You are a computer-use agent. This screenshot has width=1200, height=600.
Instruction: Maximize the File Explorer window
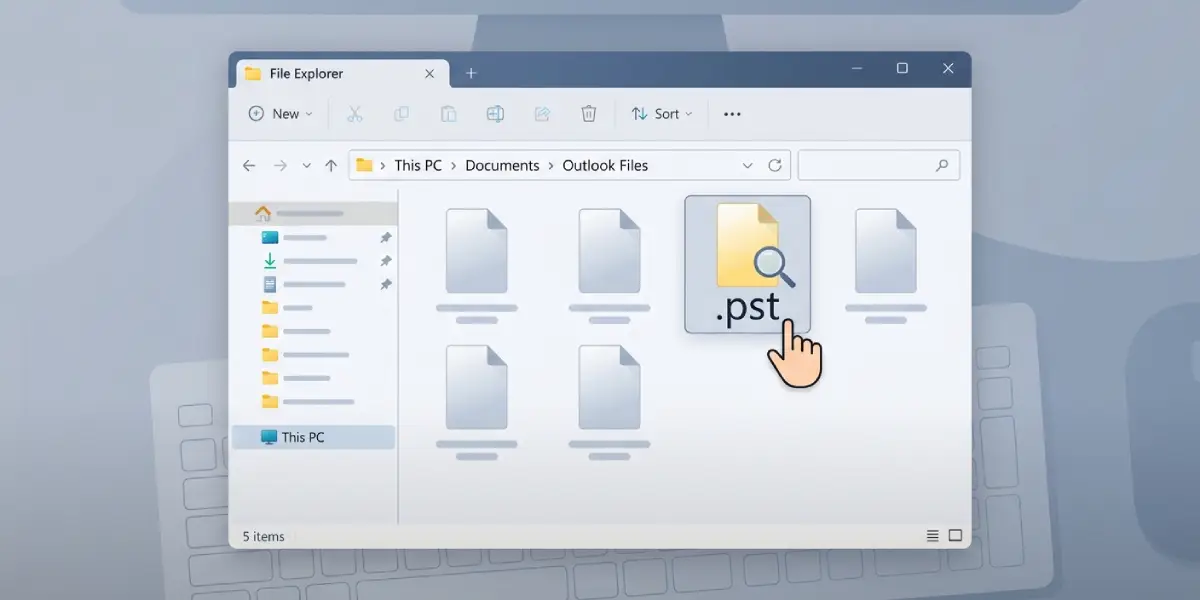click(902, 68)
